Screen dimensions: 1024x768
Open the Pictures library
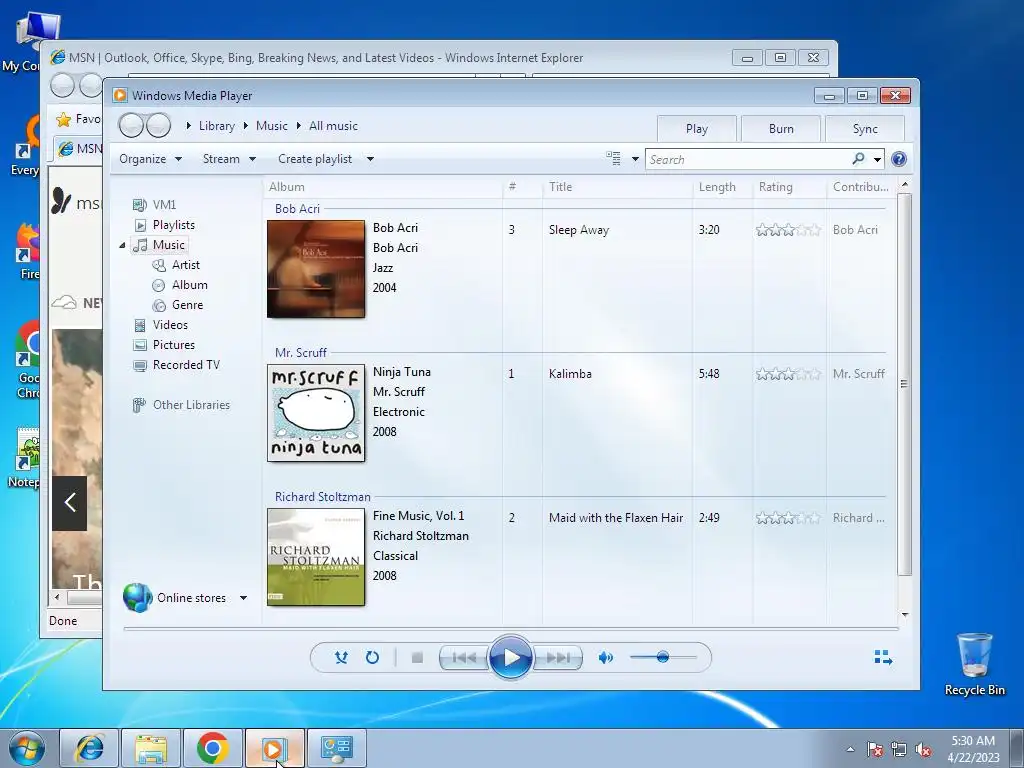pos(164,345)
